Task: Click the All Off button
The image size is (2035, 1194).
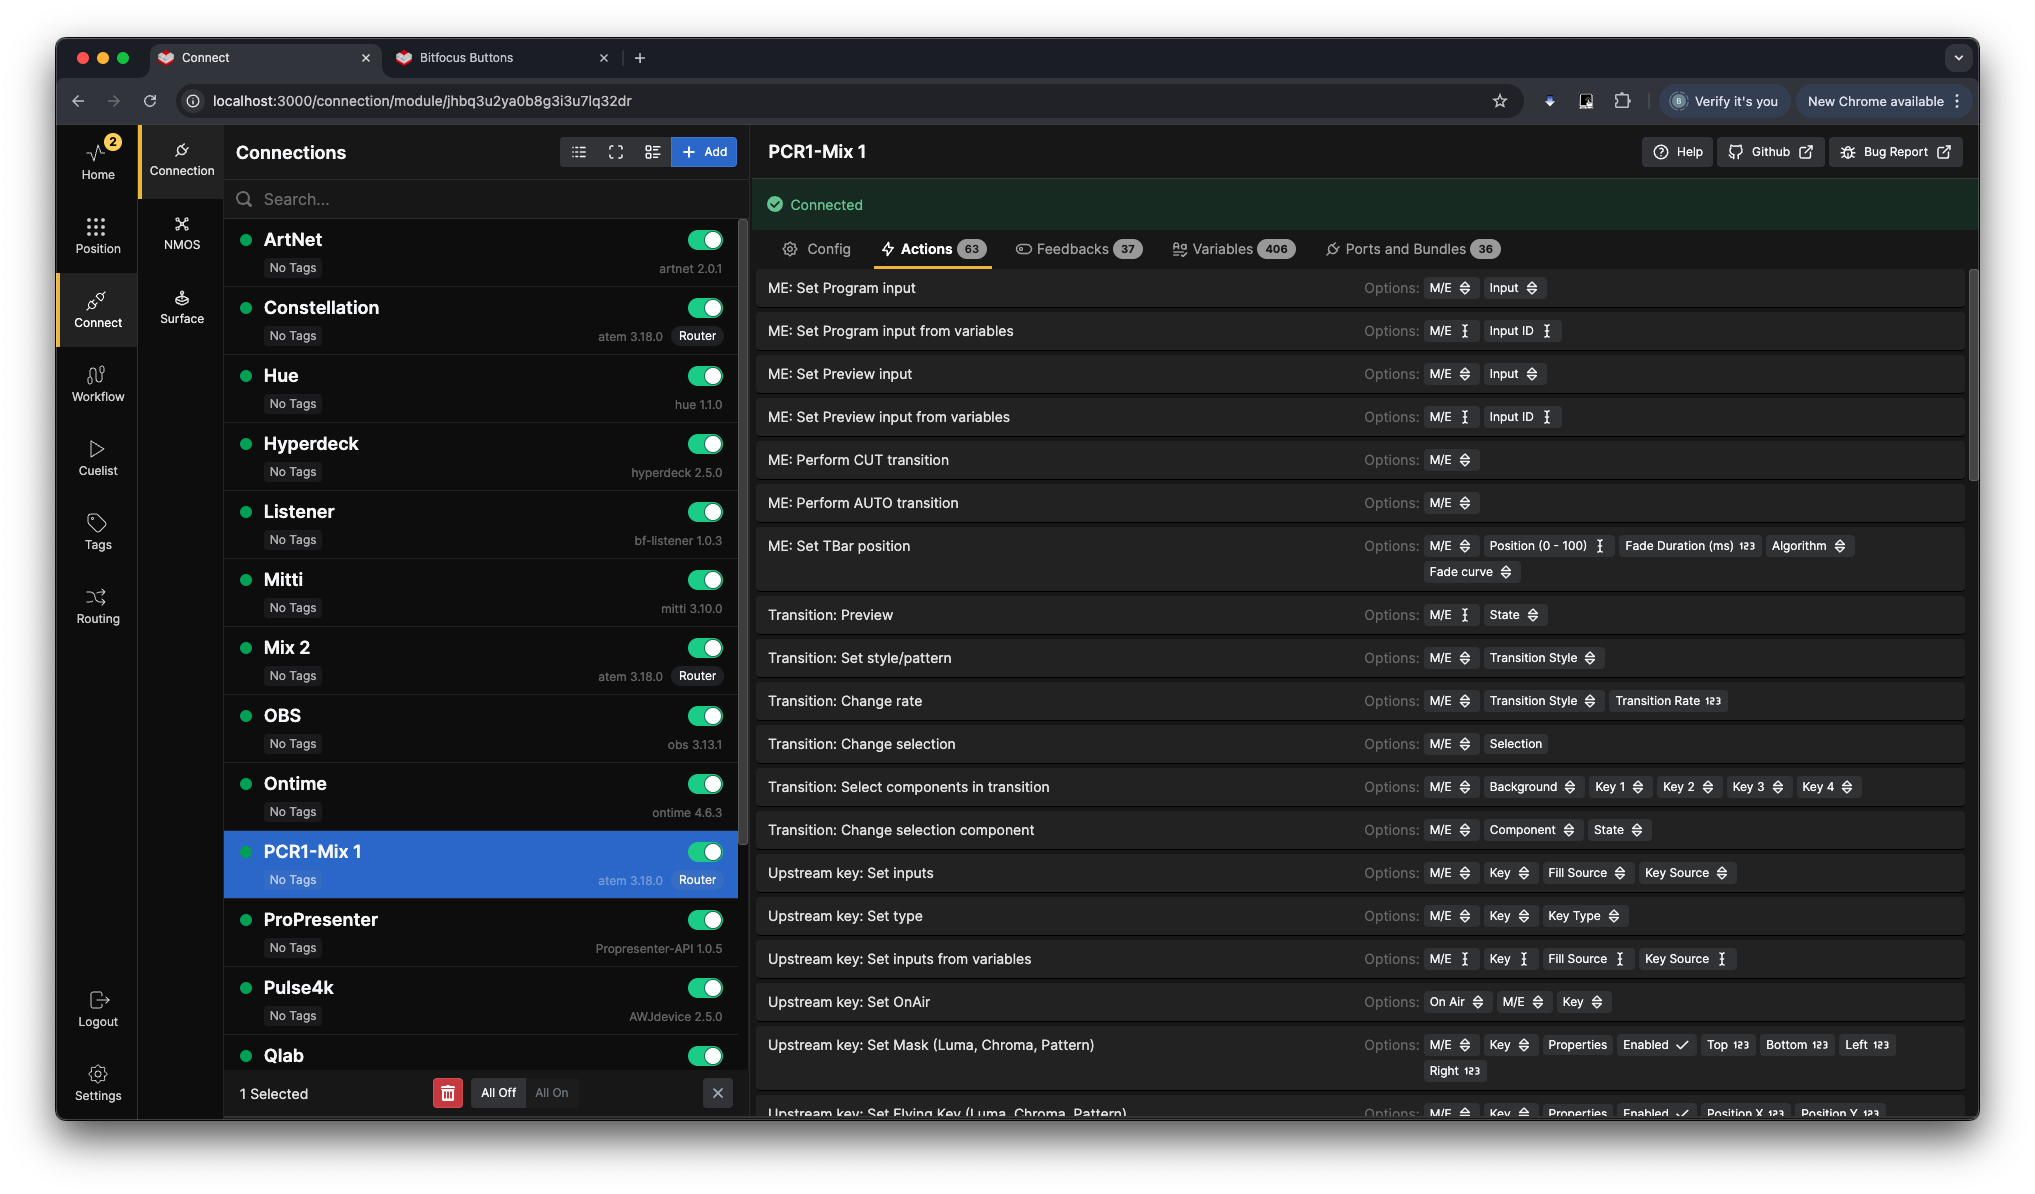Action: tap(498, 1093)
